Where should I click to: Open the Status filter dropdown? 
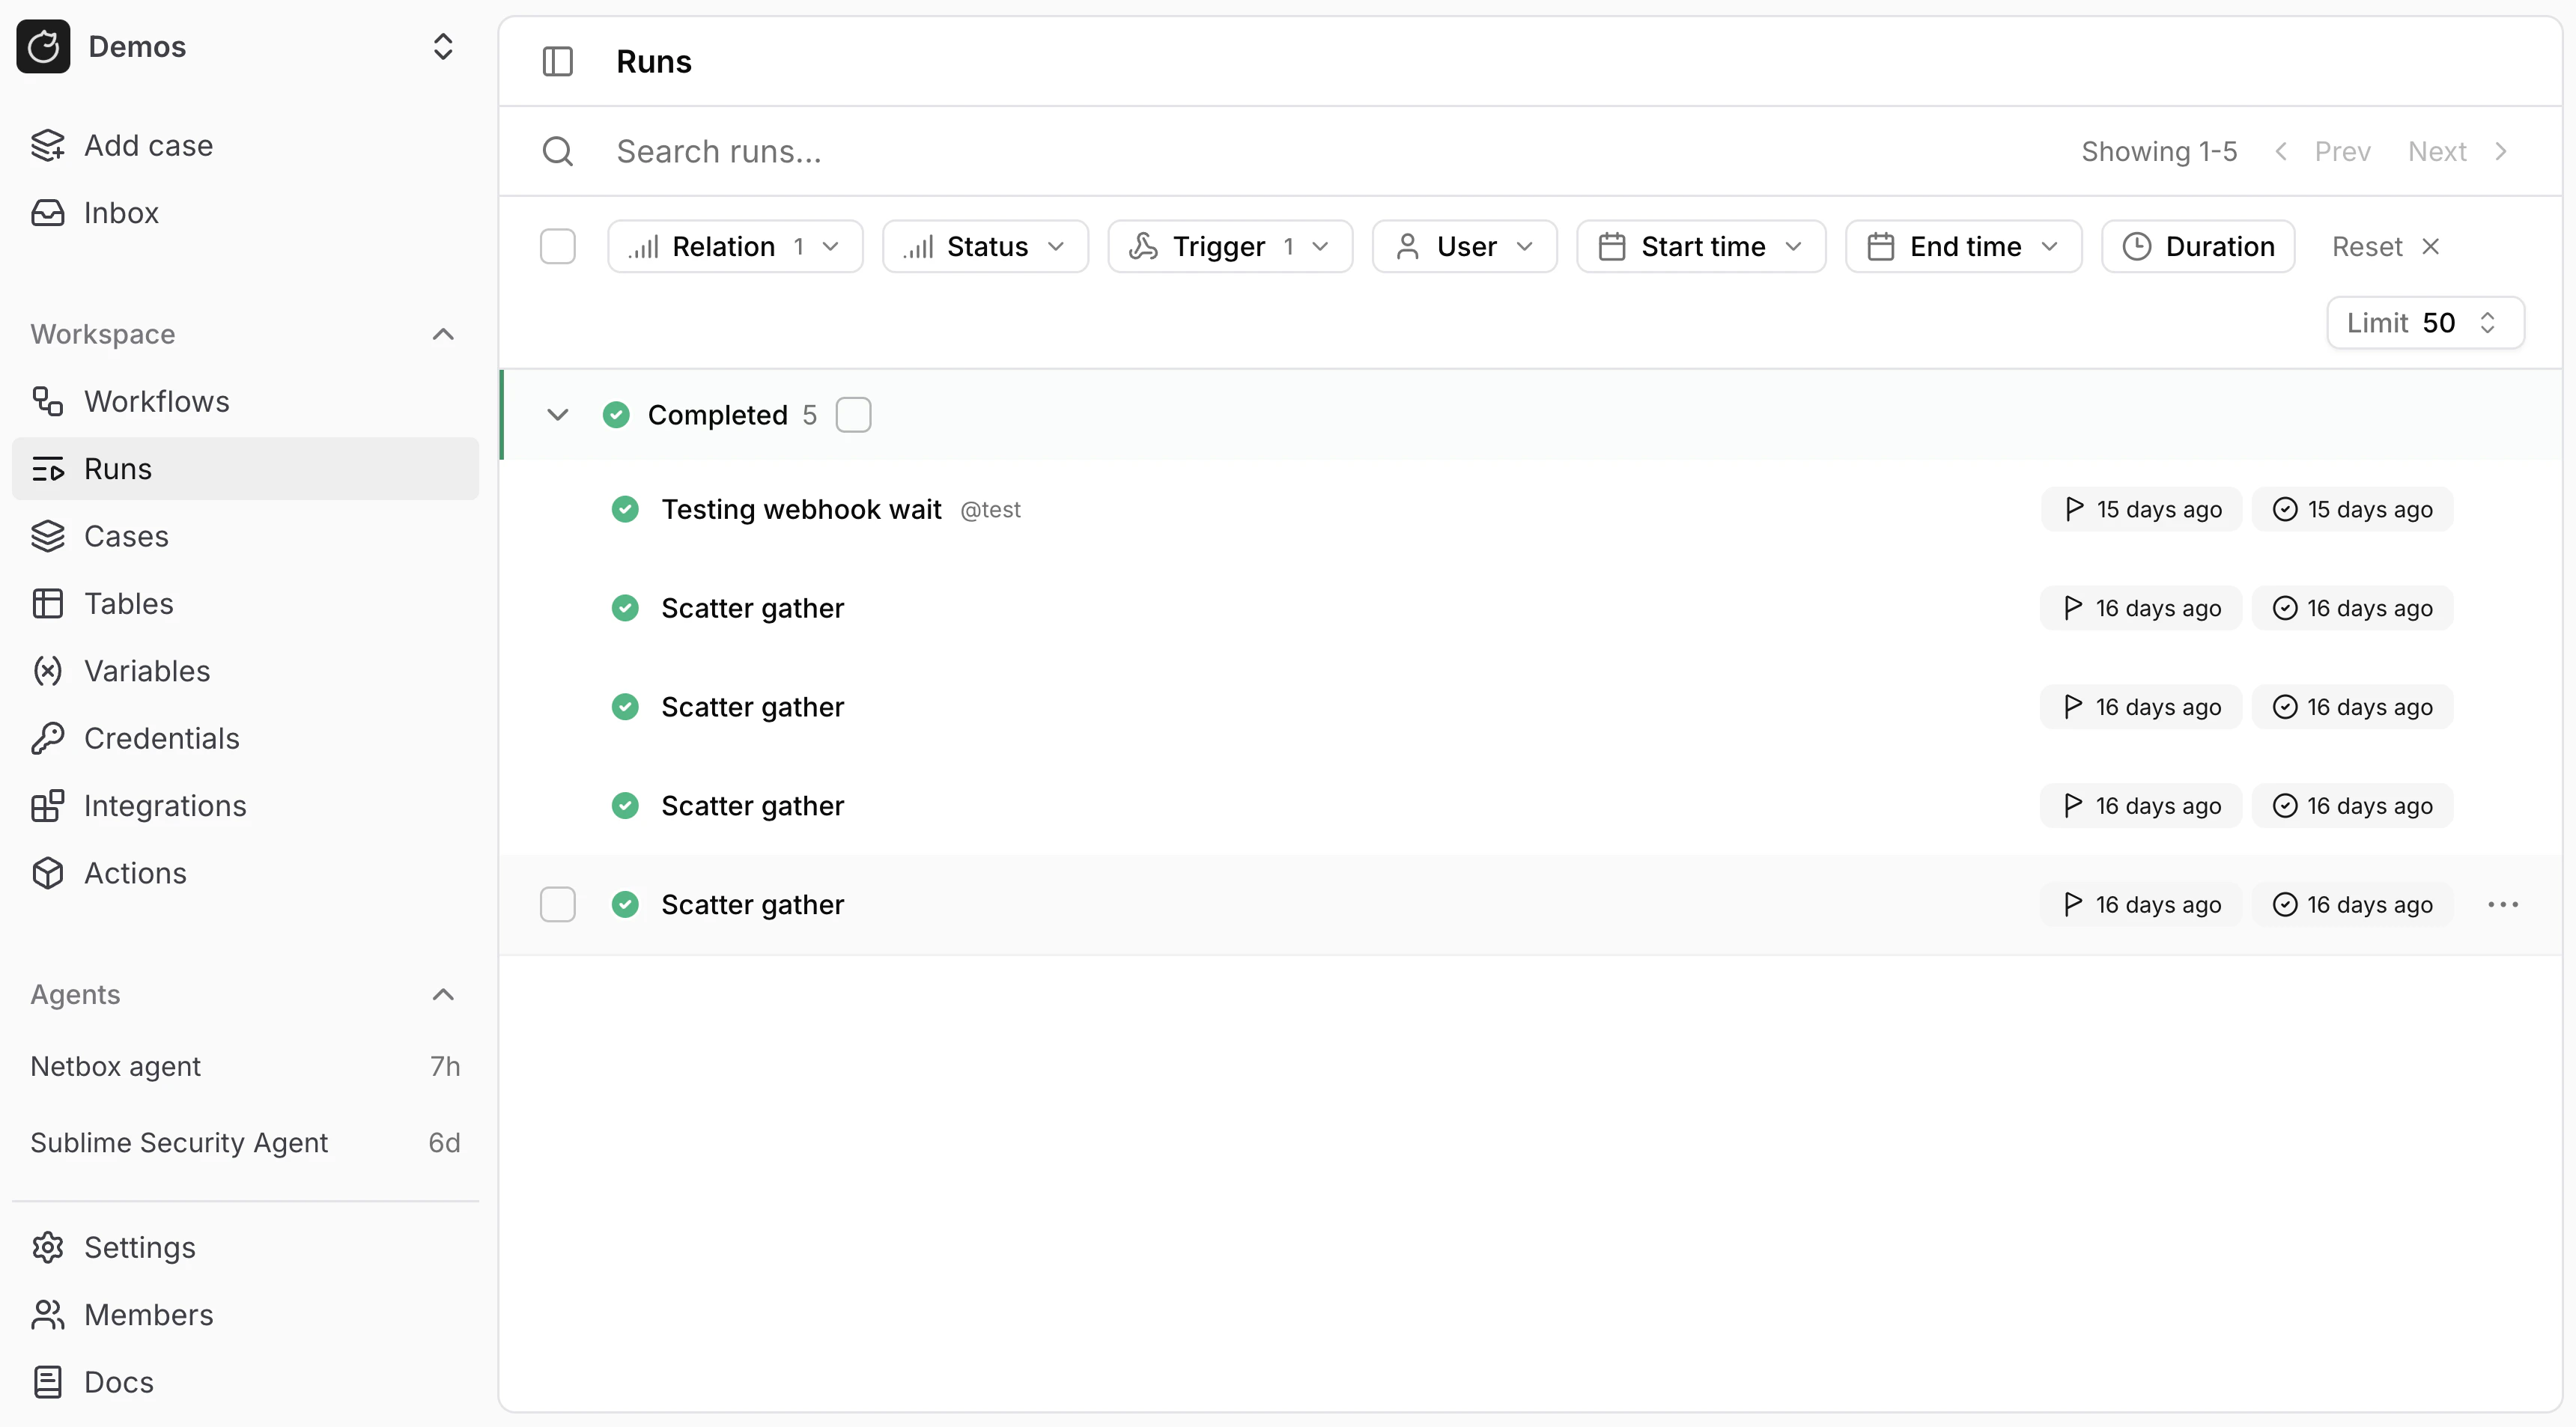(x=985, y=246)
